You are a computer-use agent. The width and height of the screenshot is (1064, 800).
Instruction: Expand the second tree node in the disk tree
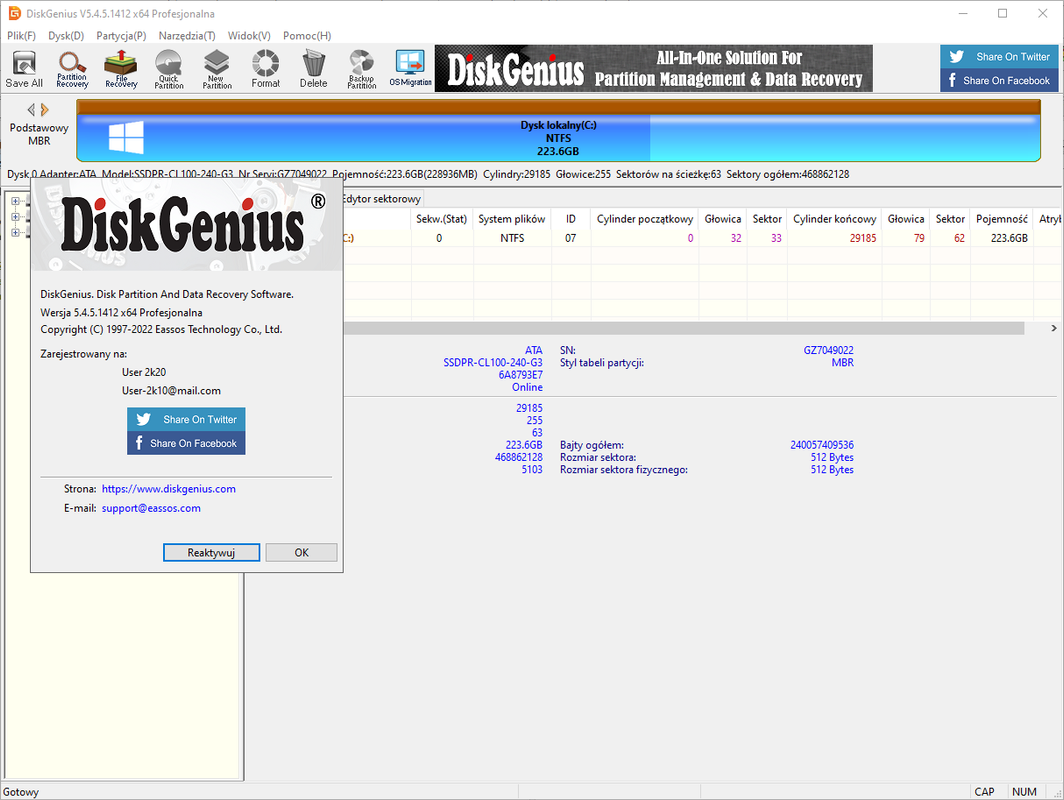pyautogui.click(x=15, y=217)
